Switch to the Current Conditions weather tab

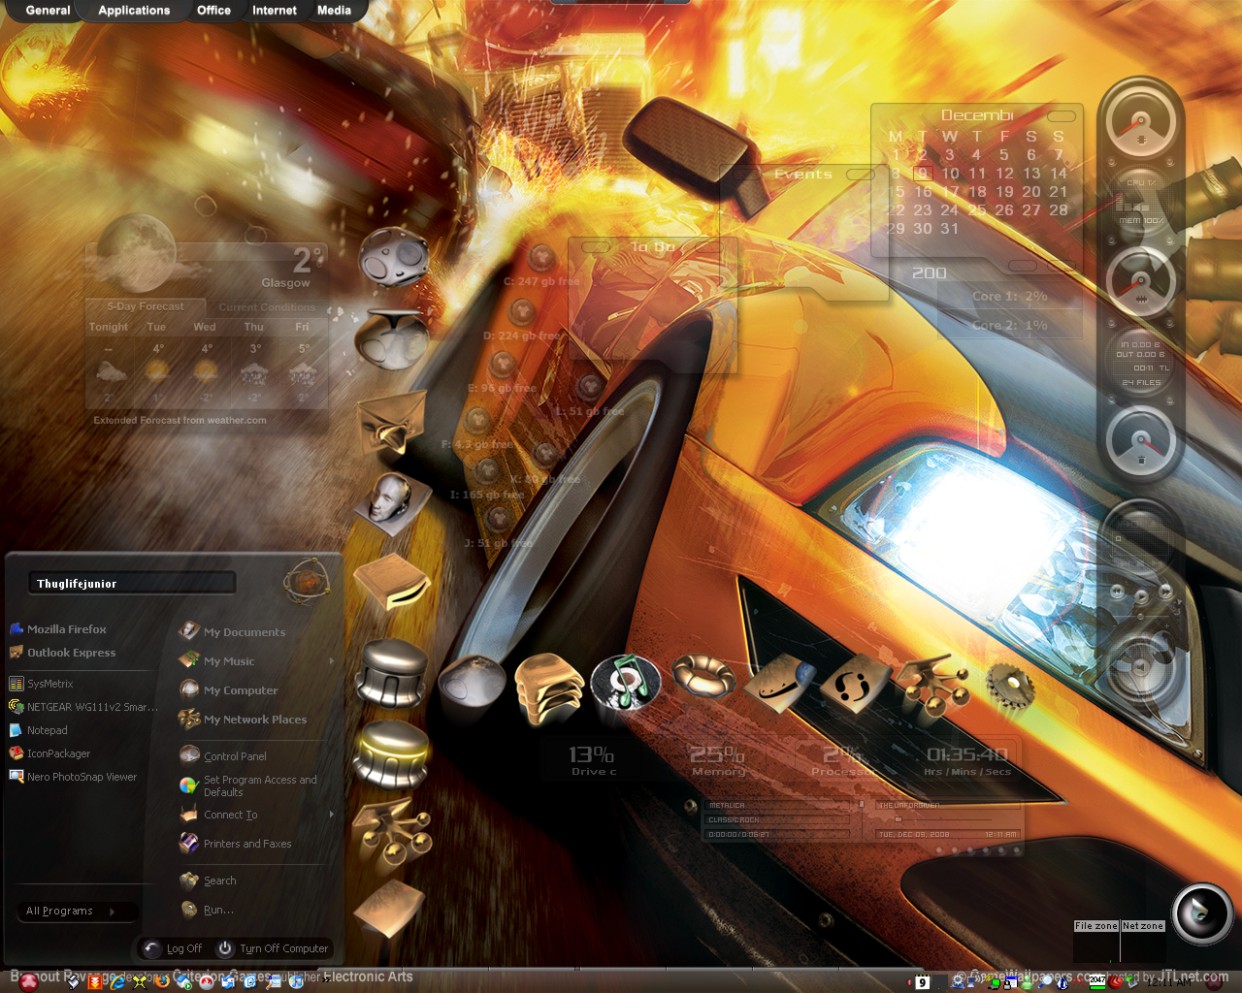(x=267, y=307)
